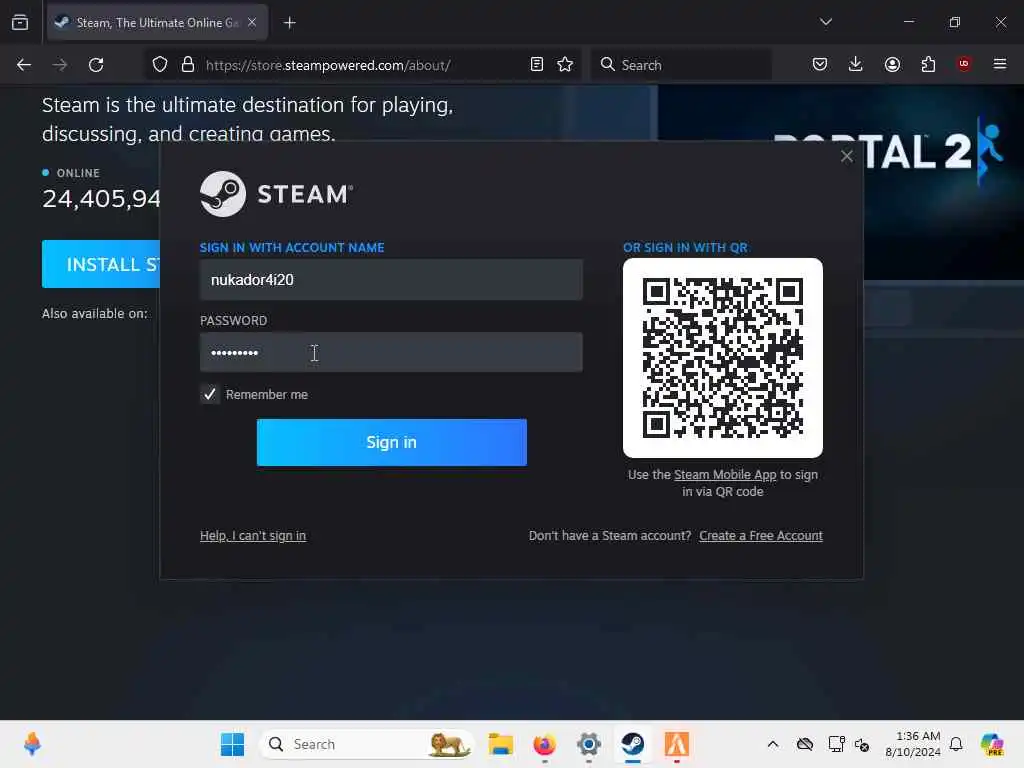The image size is (1024, 768).
Task: Click the Firefox search box
Action: (681, 65)
